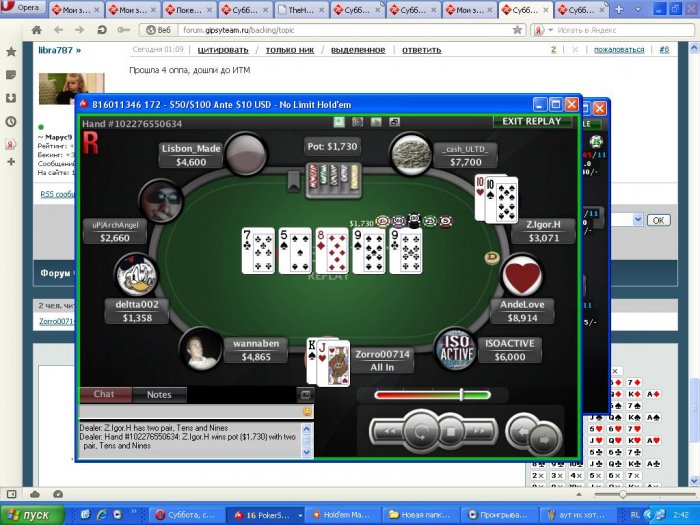Screen dimensions: 700x525
Task: Open Opera bookmarks sidebar star
Action: (x=11, y=52)
